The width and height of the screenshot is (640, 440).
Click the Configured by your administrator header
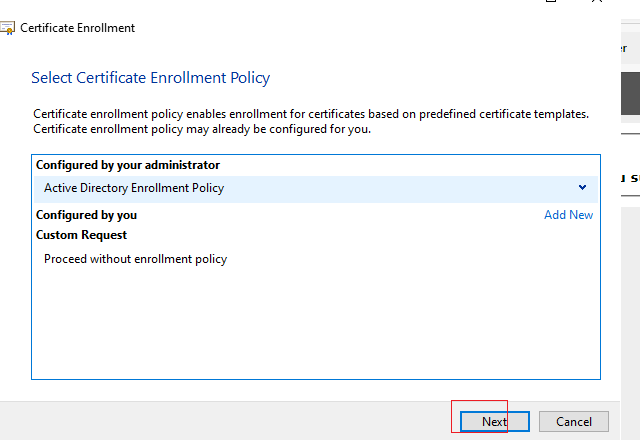click(128, 165)
